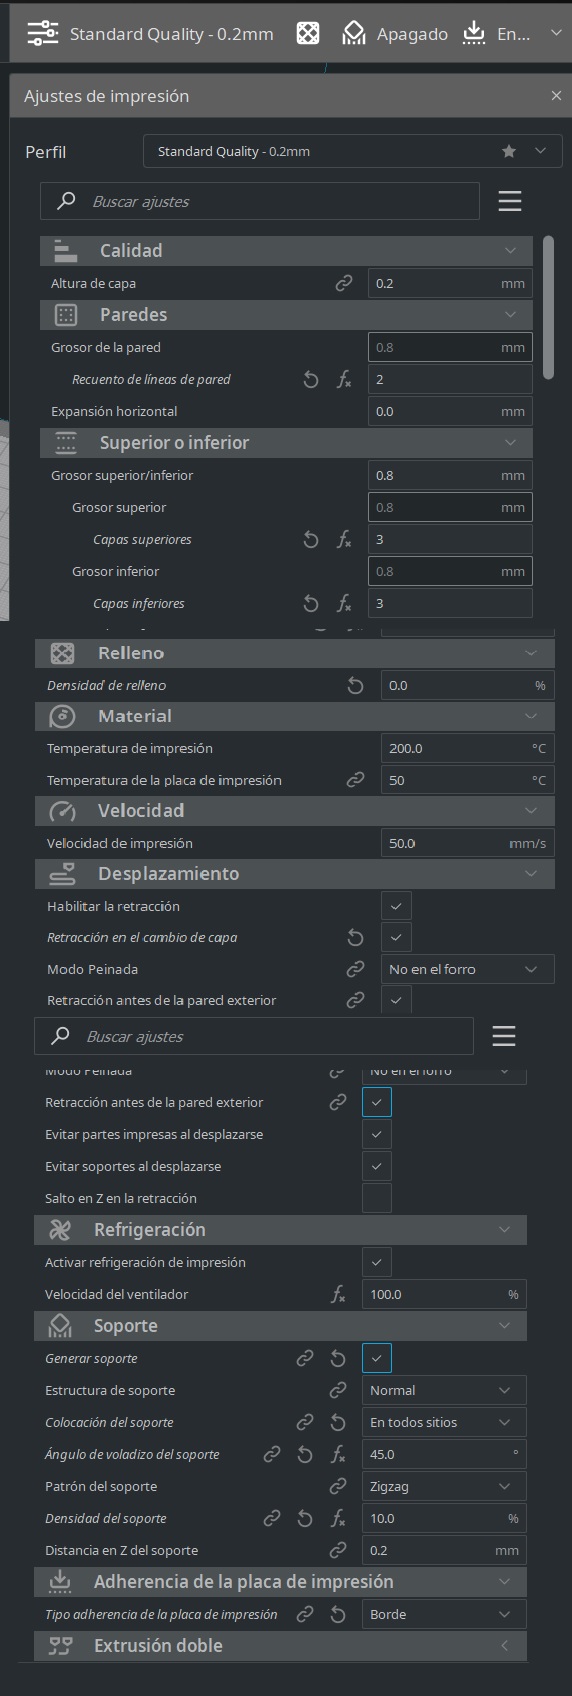The image size is (572, 1696).
Task: Click fx icon for Ángulo de voladizo del soporte
Action: click(338, 1454)
